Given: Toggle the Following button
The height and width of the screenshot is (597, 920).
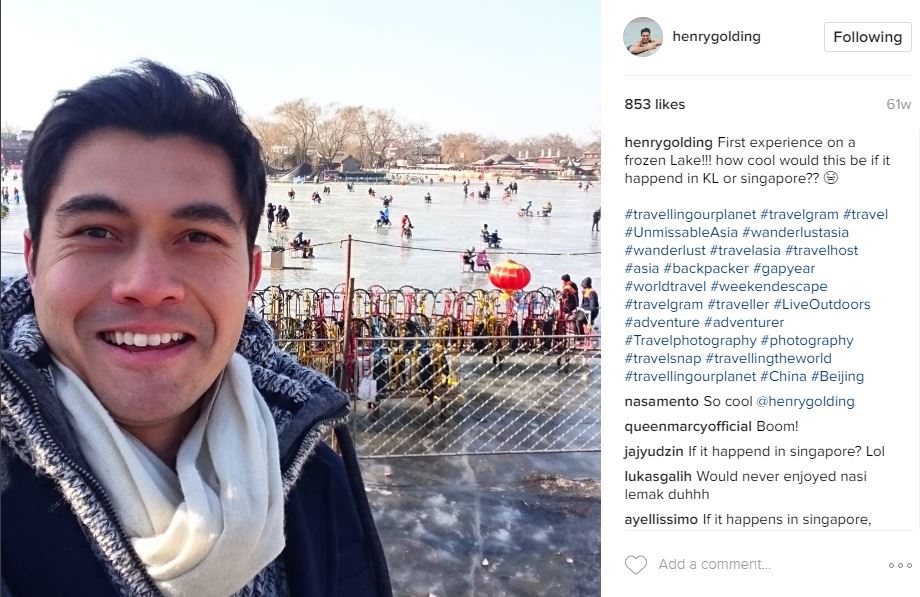Looking at the screenshot, I should (x=867, y=37).
